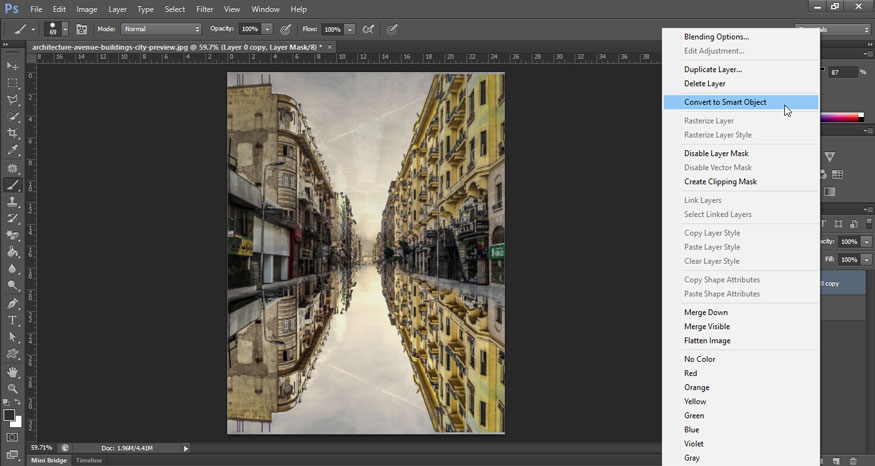Screen dimensions: 875x466
Task: Click the Create new layer icon
Action: (836, 462)
